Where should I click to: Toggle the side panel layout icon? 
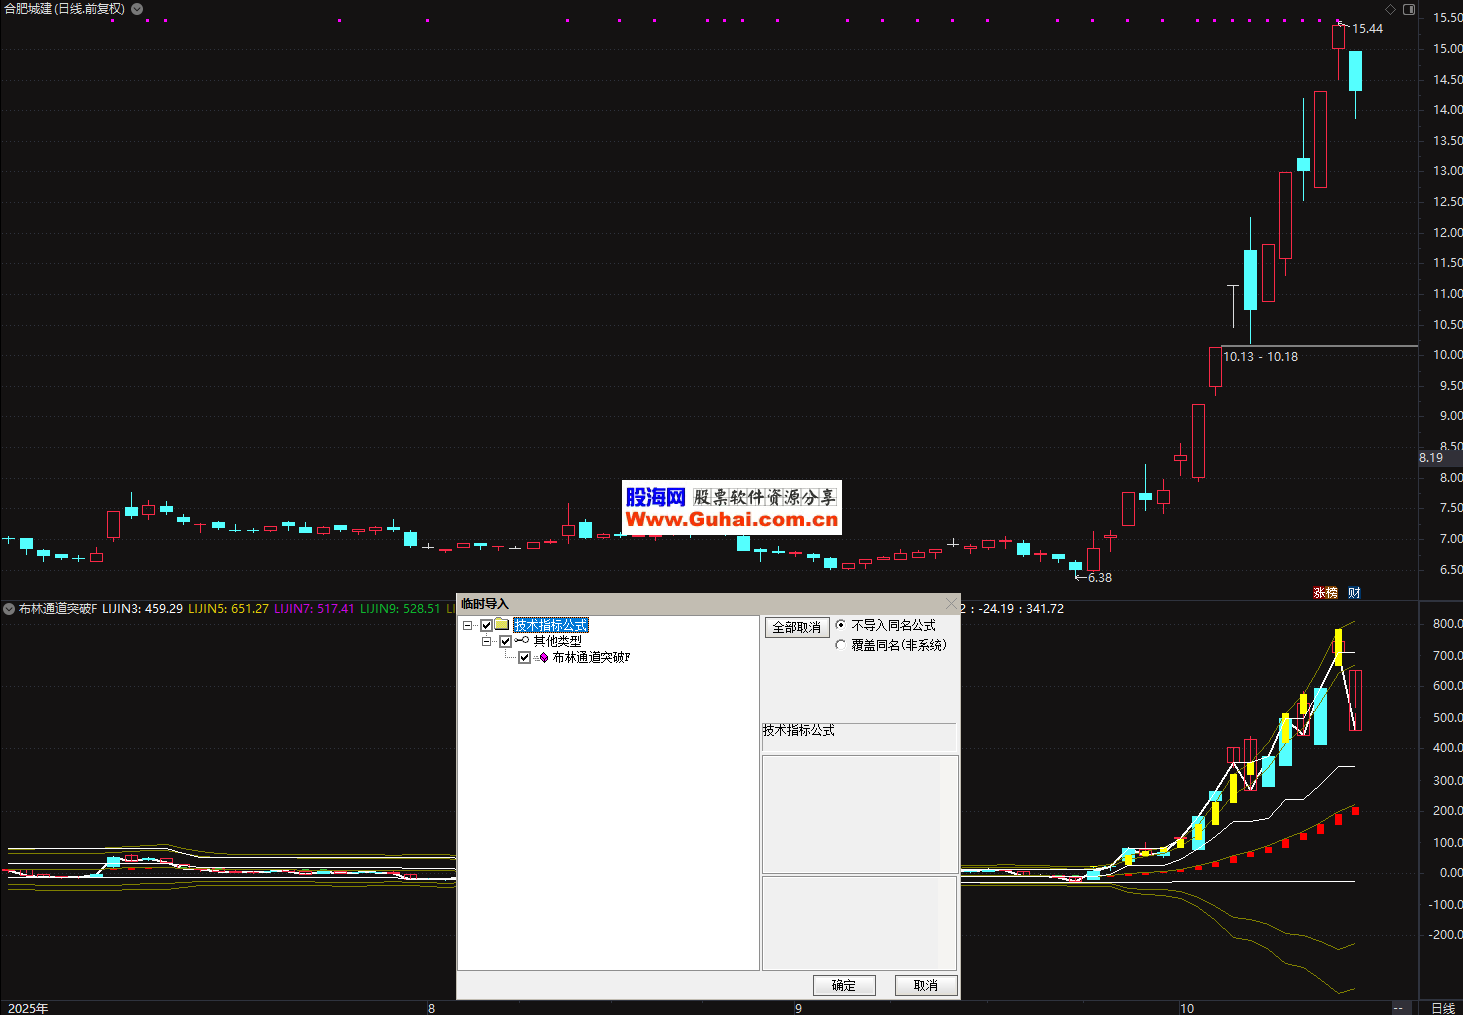(1409, 9)
